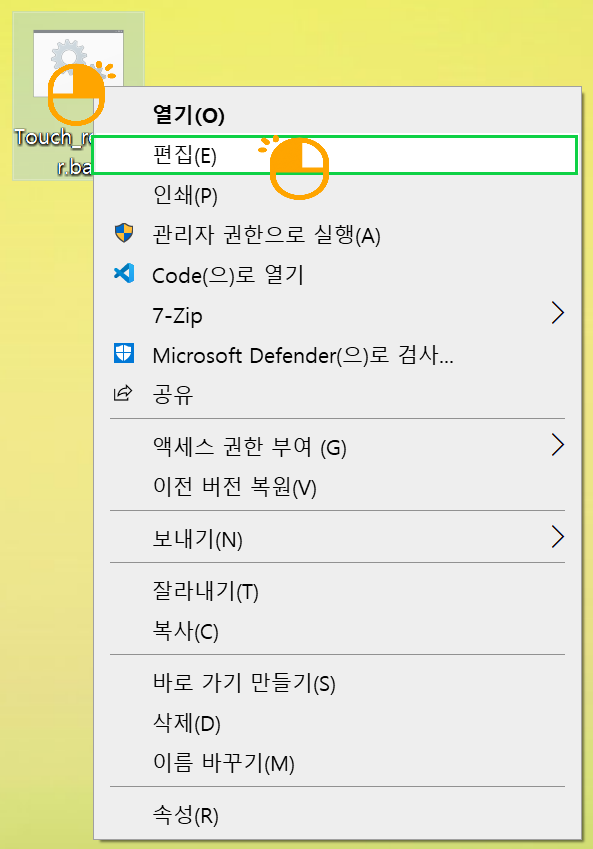593x849 pixels.
Task: Expand the 7-Zip submenu arrow
Action: (558, 313)
